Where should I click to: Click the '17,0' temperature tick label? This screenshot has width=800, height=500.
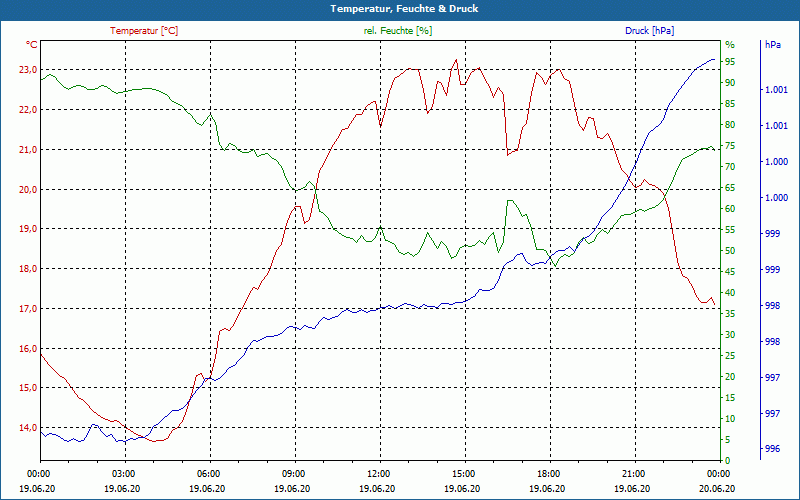(28, 309)
